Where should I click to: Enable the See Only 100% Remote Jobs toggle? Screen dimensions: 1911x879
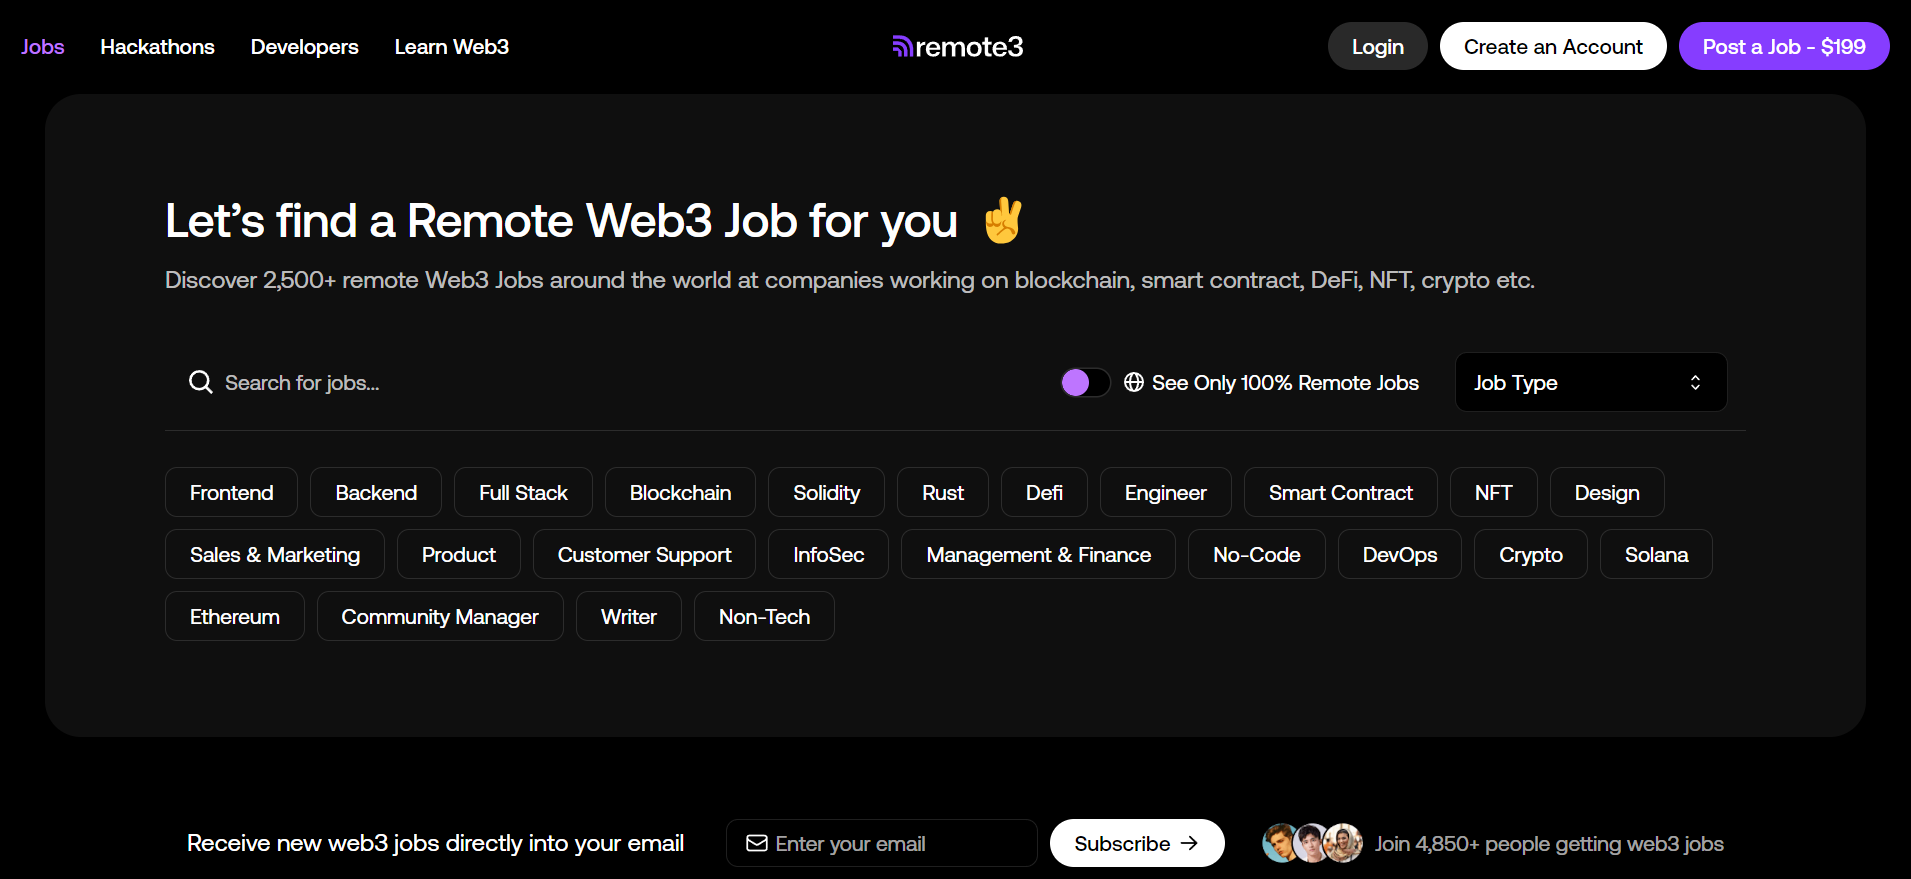pos(1084,382)
